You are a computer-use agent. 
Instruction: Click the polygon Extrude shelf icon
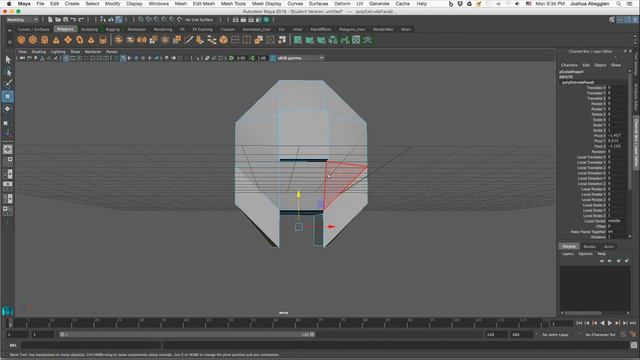153,40
